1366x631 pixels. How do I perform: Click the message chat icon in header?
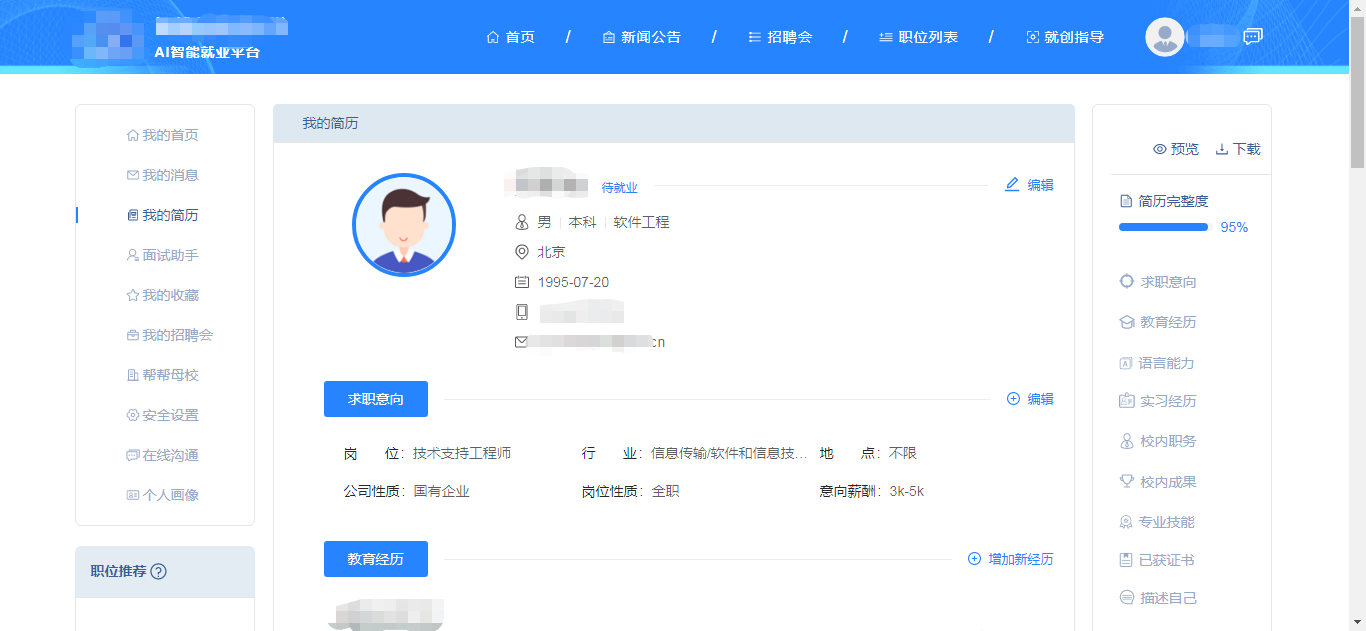1252,37
